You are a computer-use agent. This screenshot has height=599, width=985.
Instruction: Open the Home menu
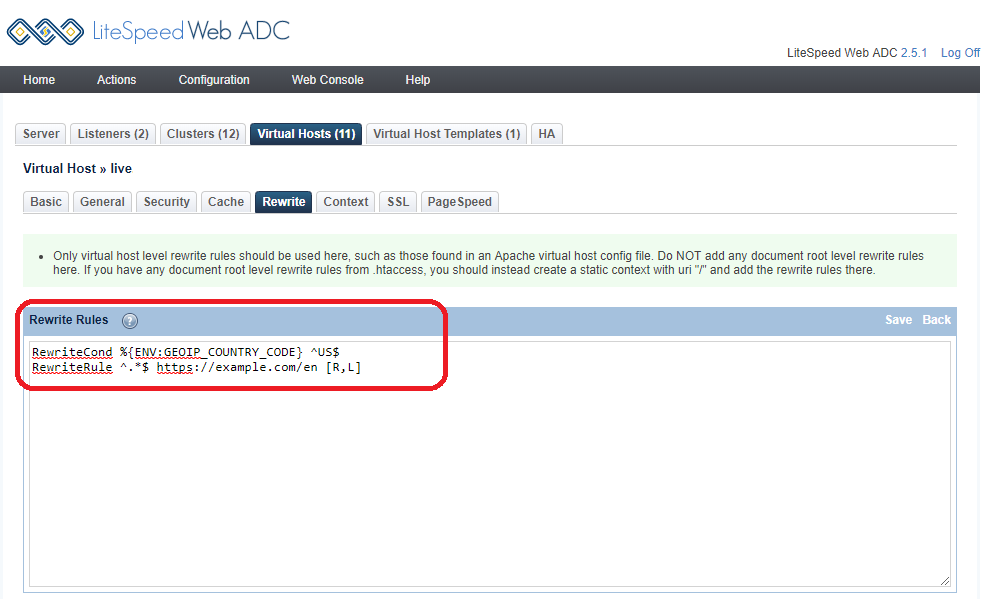pos(39,80)
